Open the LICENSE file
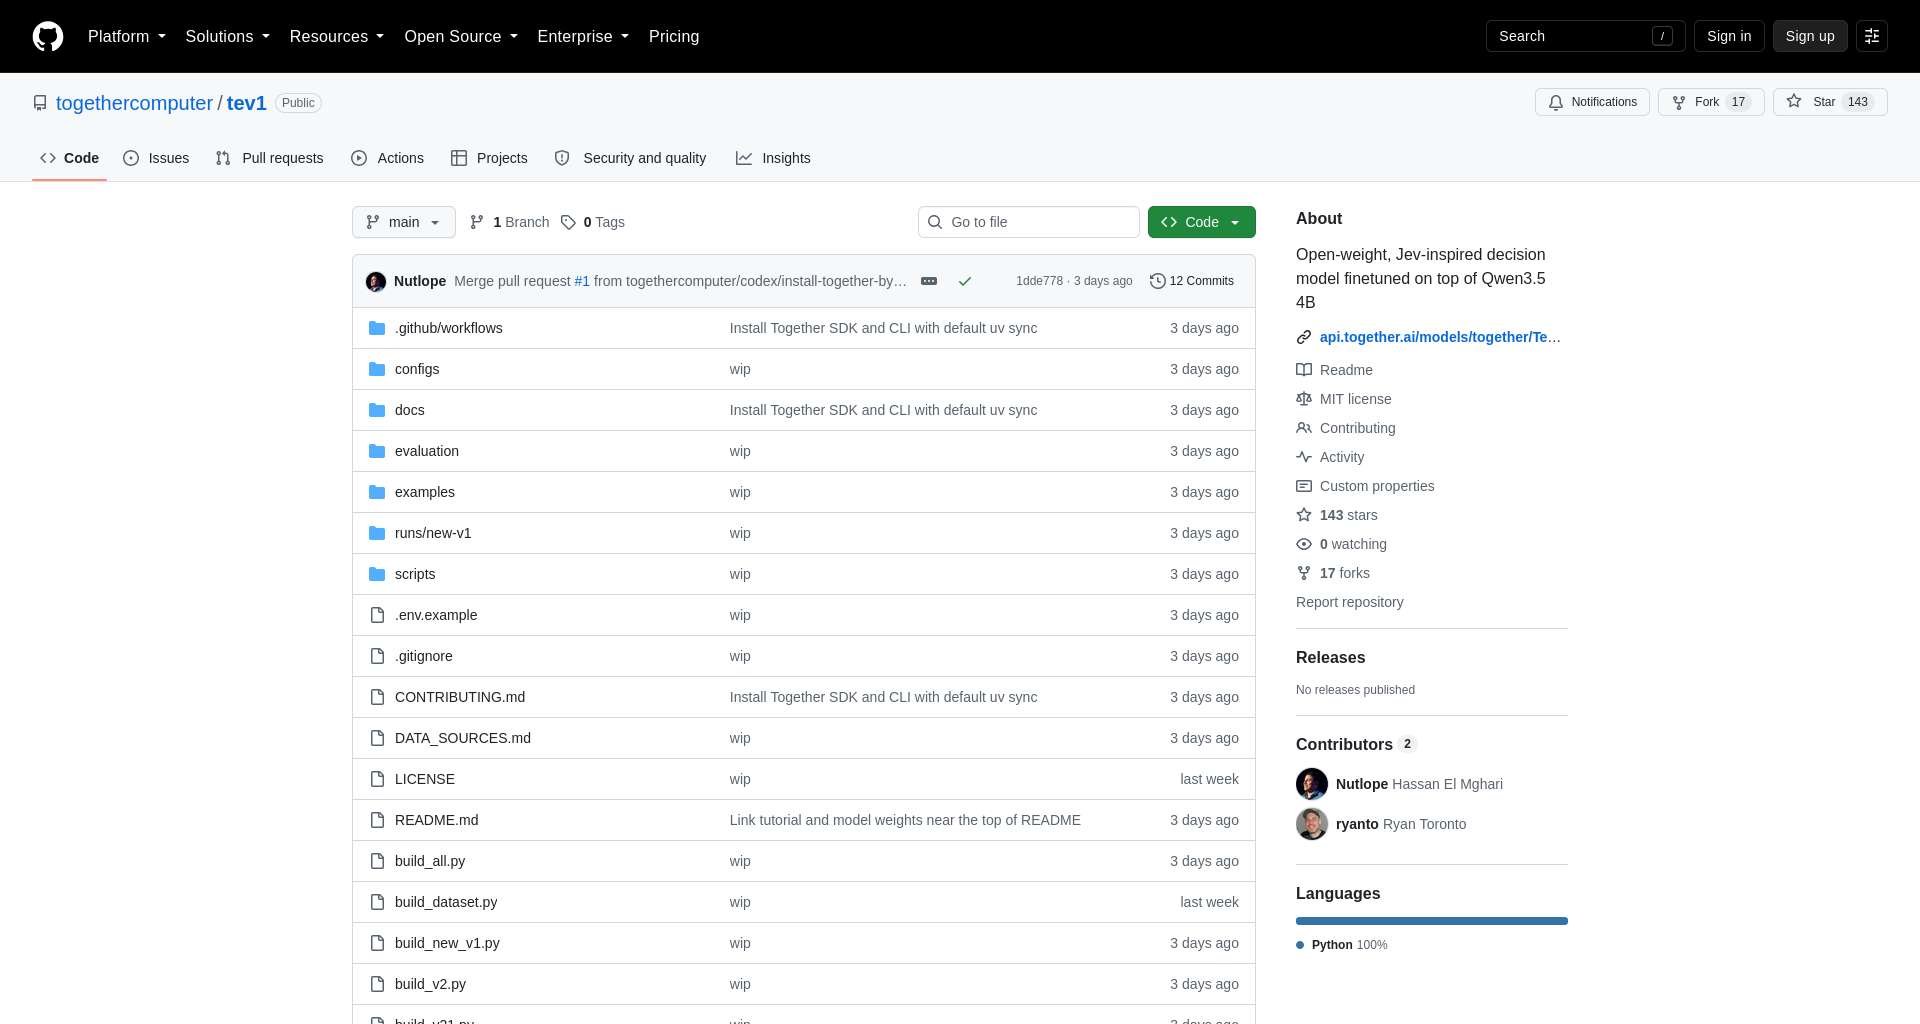The image size is (1920, 1024). (425, 779)
